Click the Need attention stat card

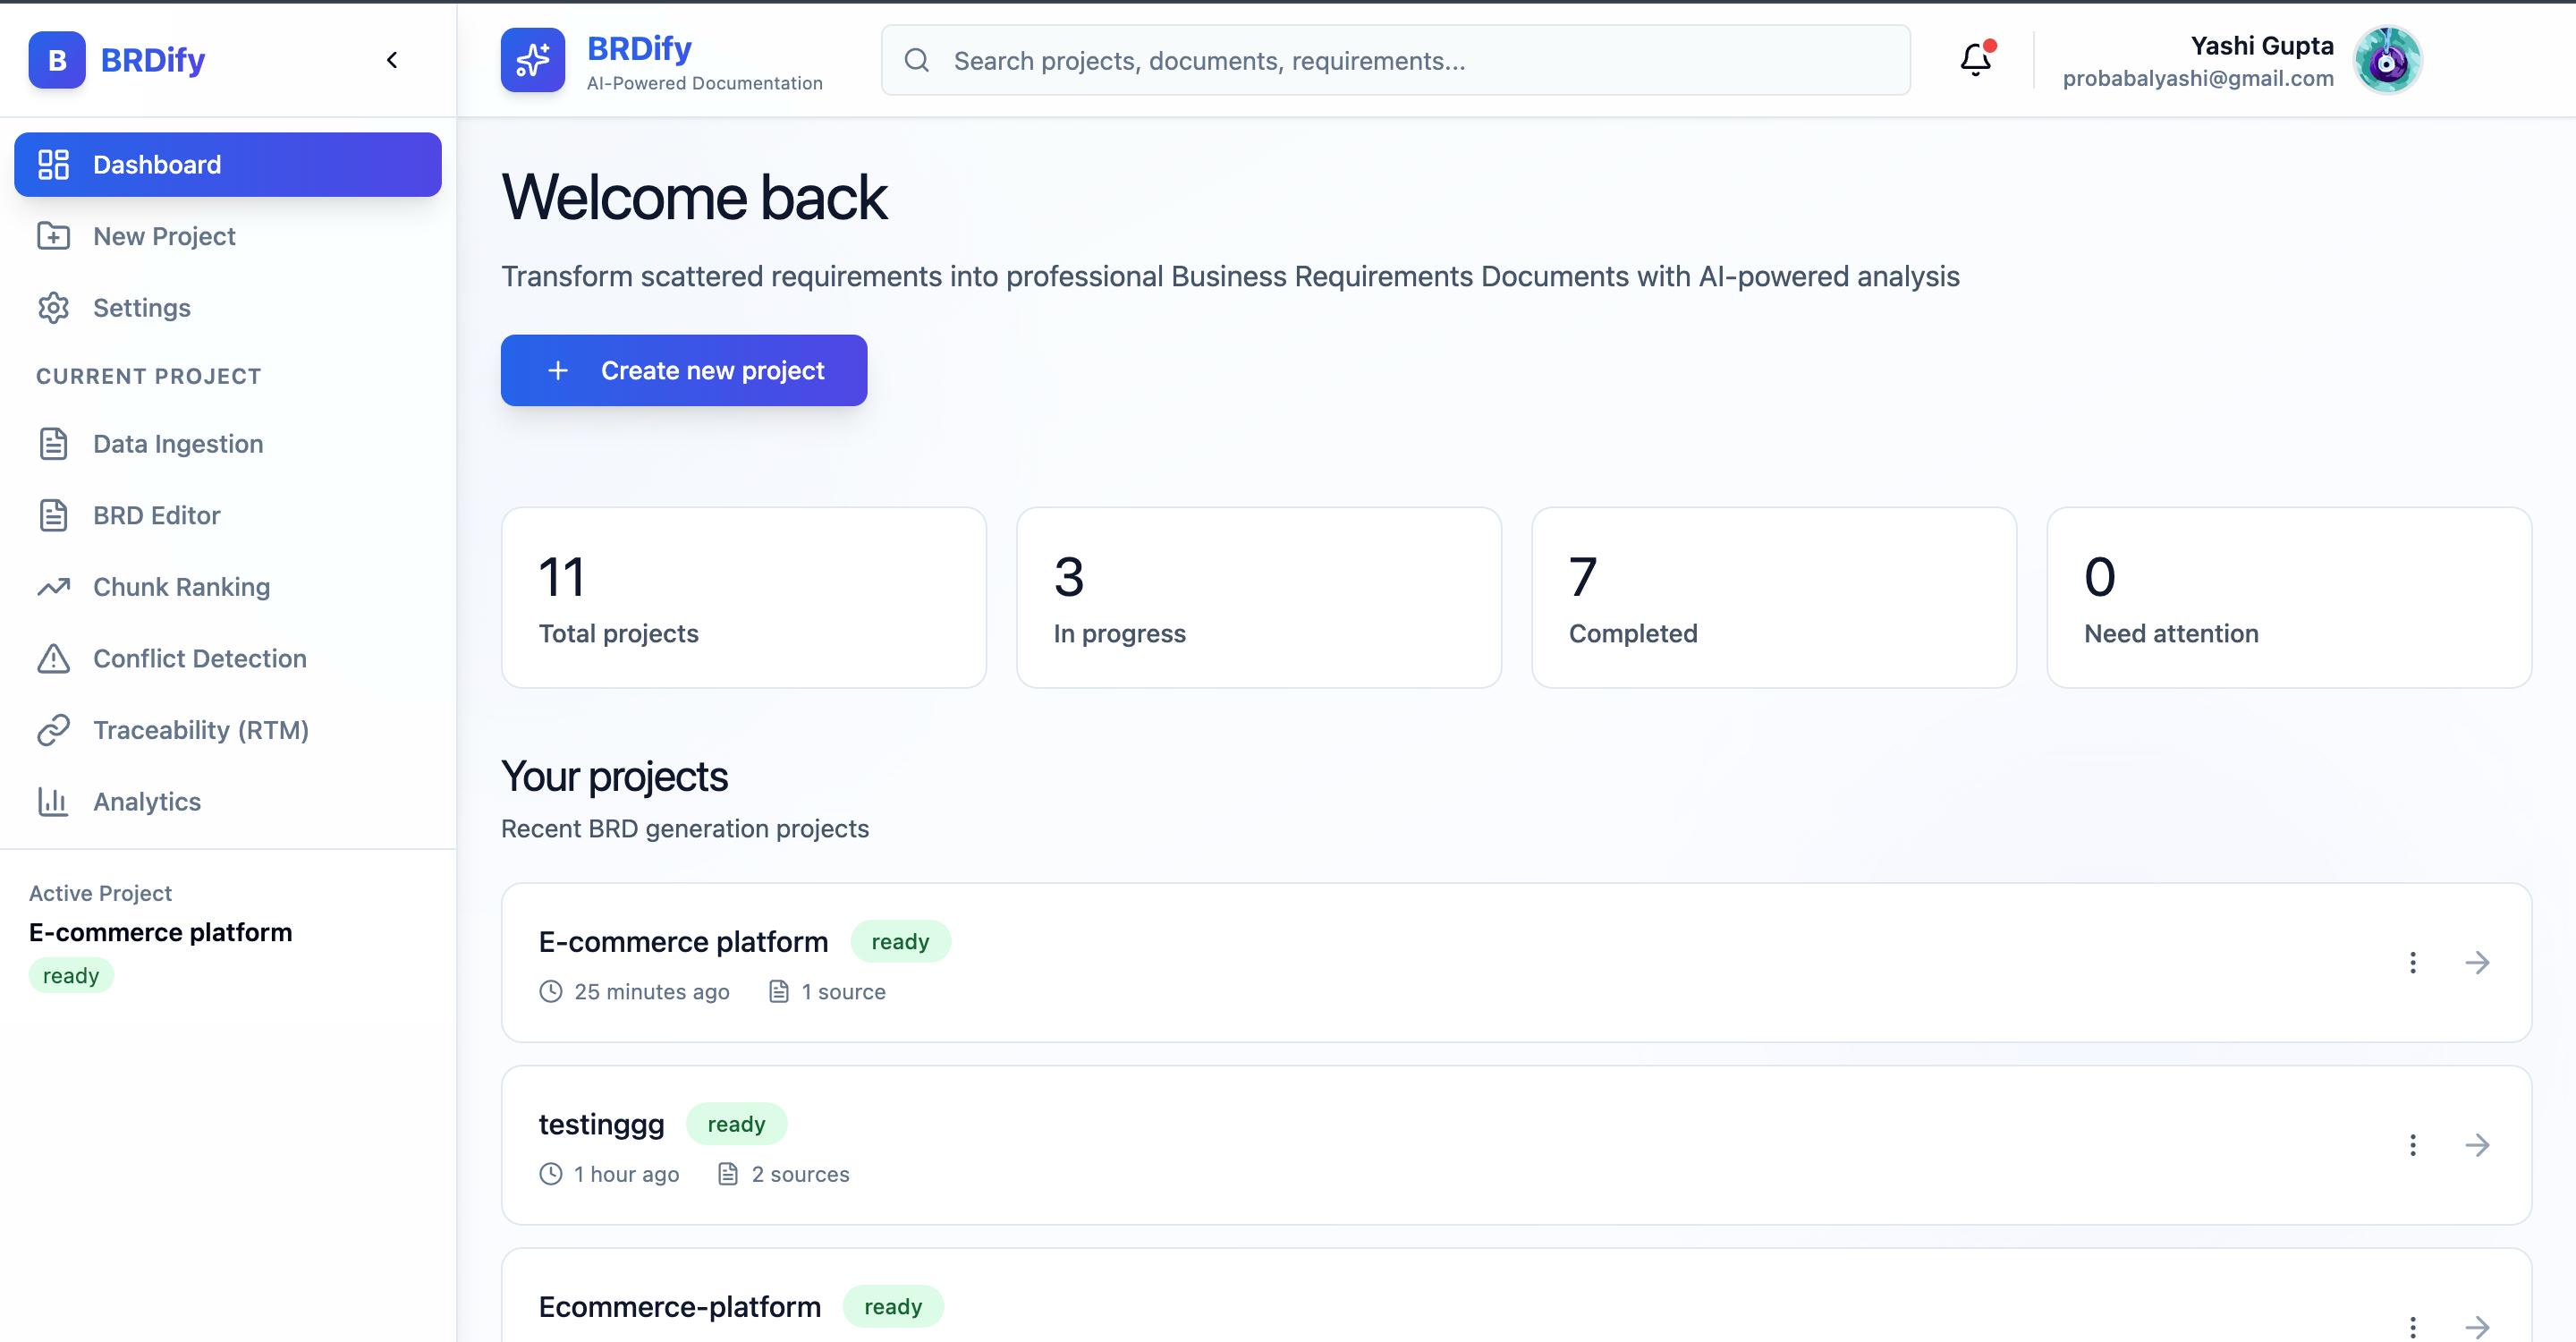click(2289, 598)
